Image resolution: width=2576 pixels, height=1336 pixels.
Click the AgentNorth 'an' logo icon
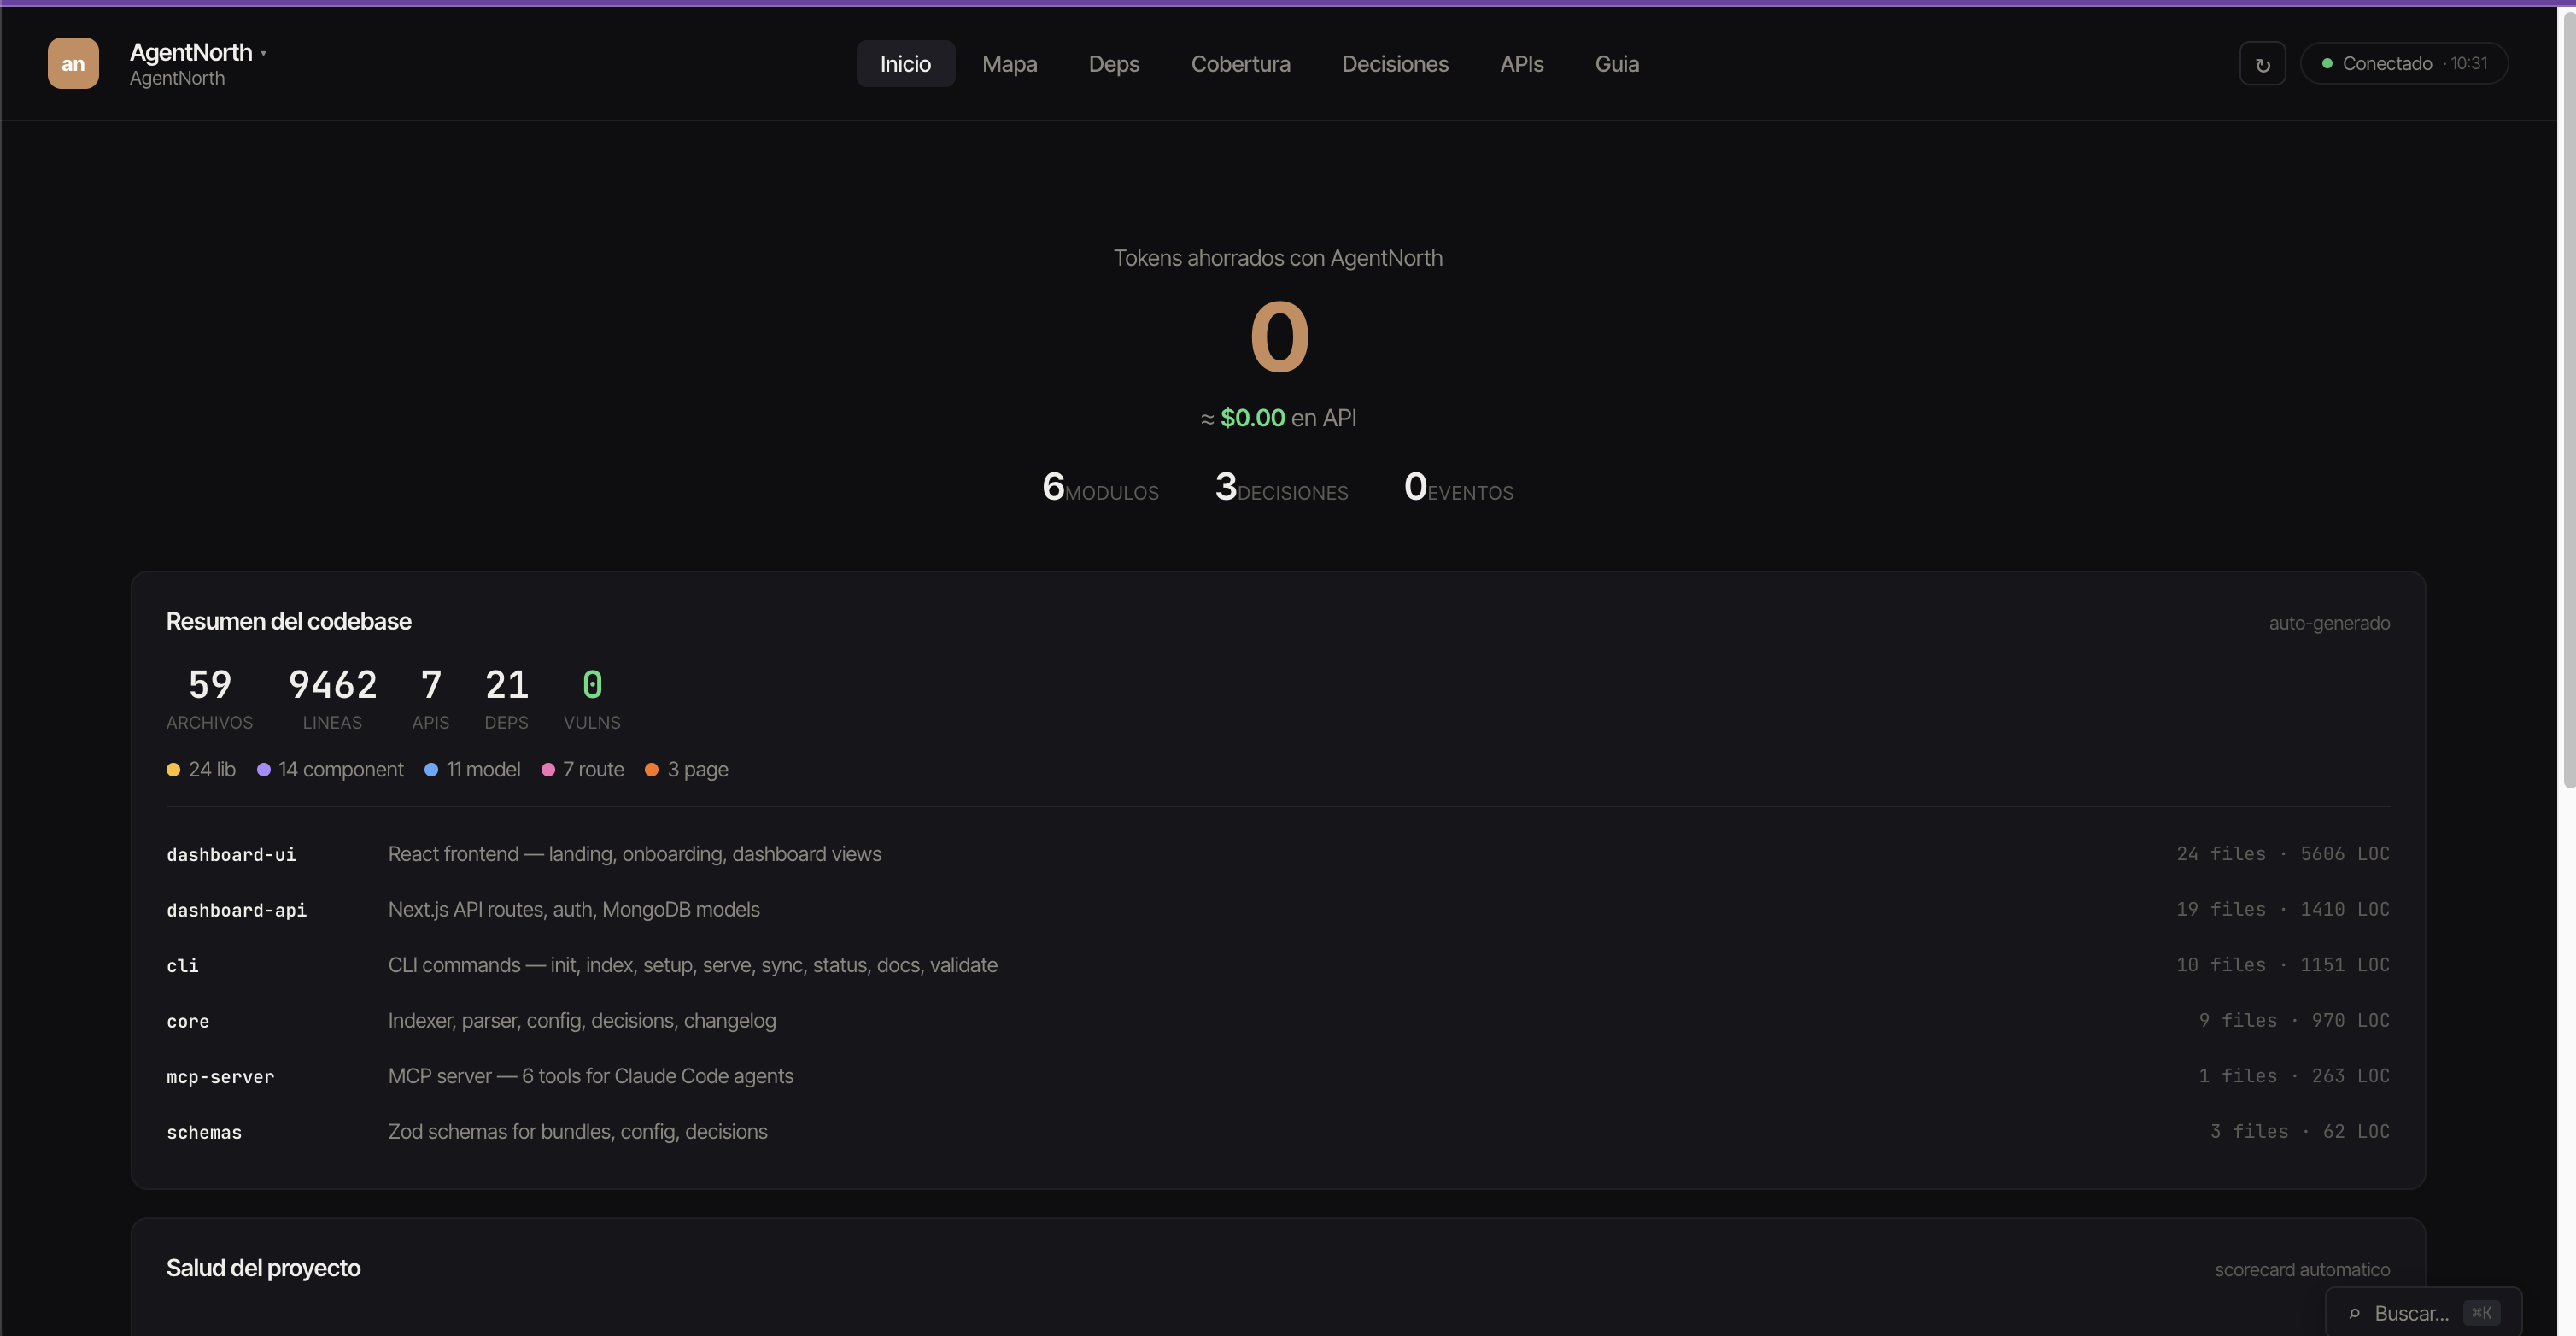(73, 63)
